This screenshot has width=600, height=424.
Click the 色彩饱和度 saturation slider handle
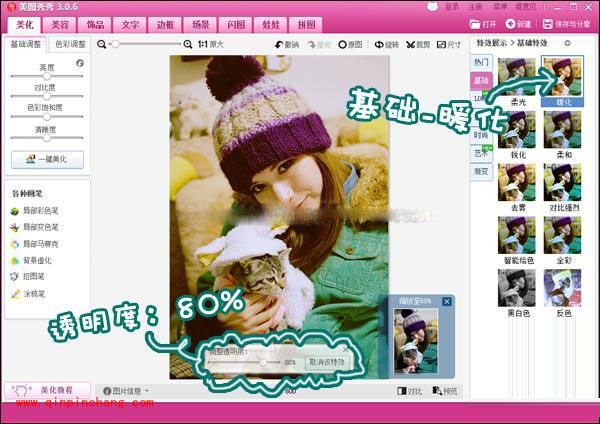click(47, 116)
